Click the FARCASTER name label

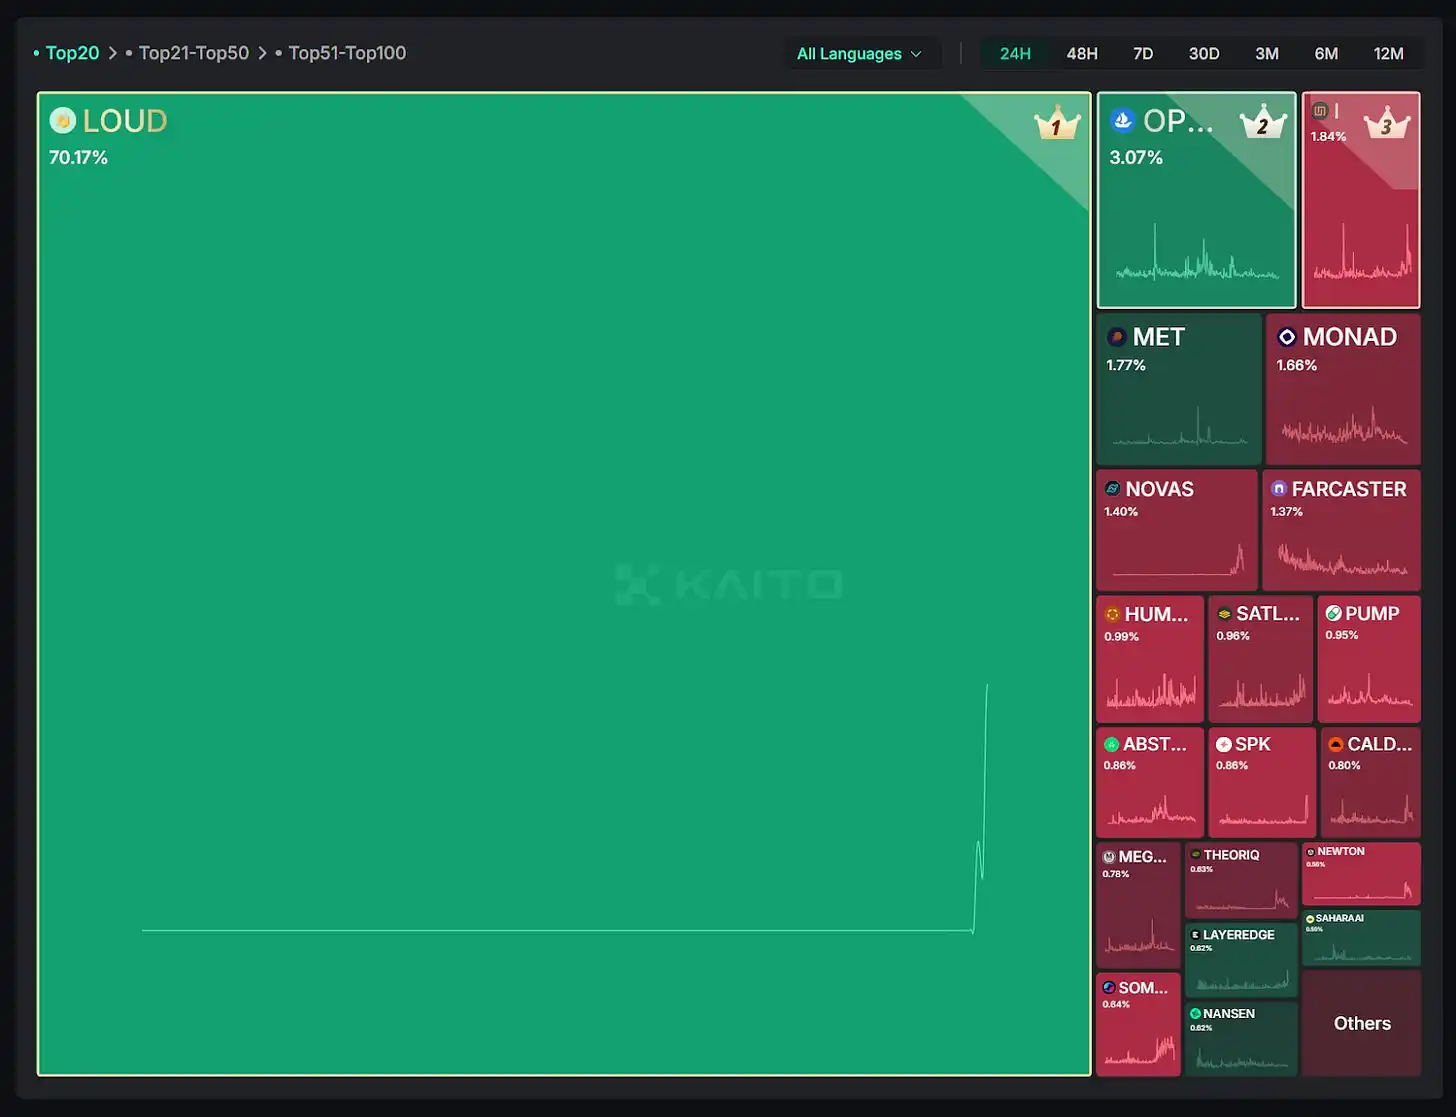pos(1349,489)
